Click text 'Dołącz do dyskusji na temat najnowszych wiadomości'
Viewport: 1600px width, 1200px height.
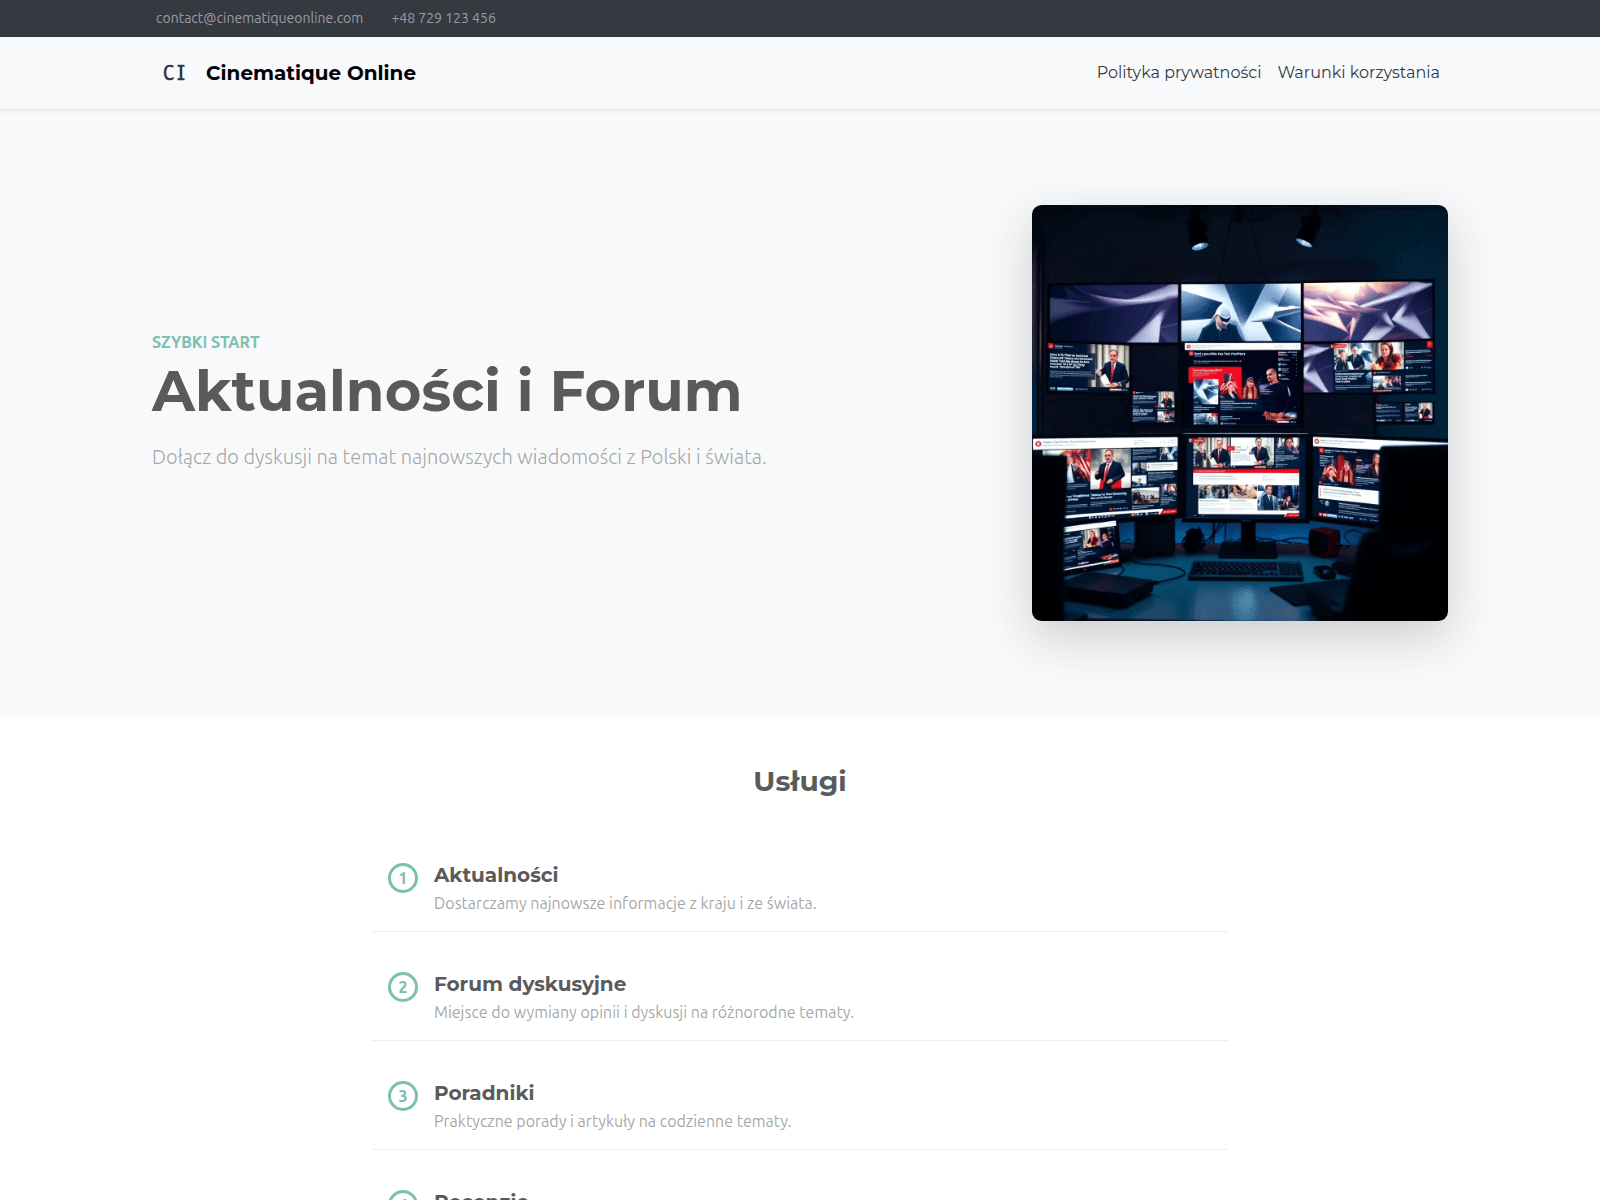tap(387, 457)
